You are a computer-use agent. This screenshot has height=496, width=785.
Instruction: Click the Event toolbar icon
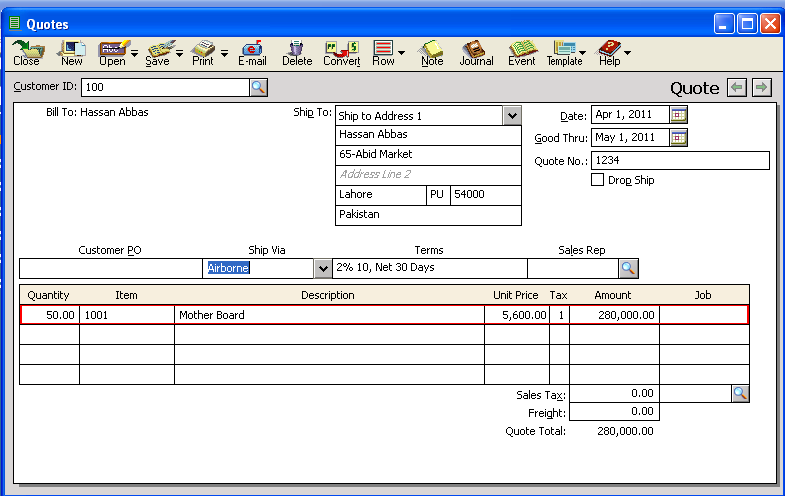(x=521, y=53)
